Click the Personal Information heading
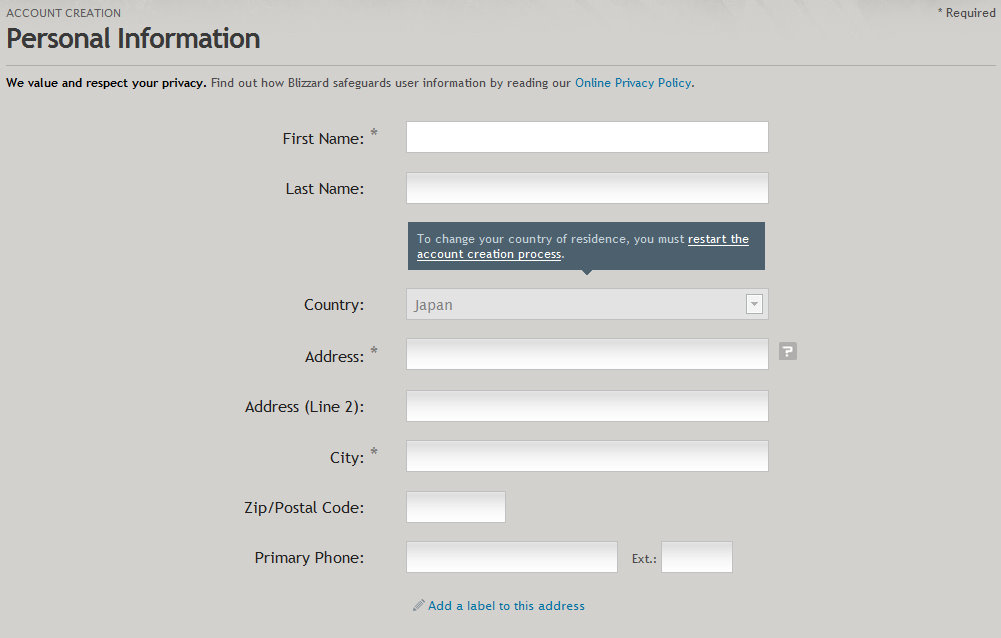 (x=133, y=39)
